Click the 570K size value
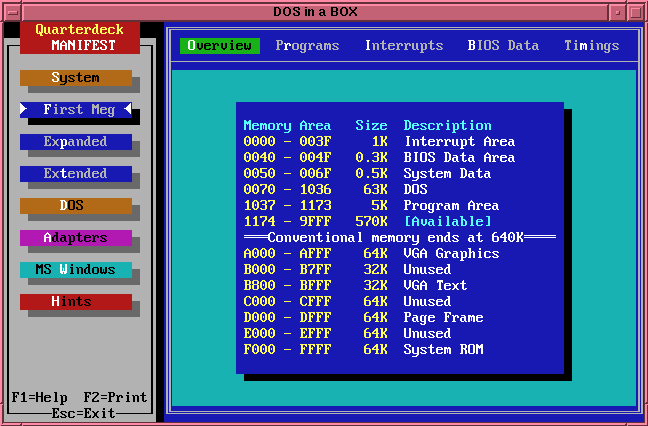This screenshot has width=648, height=426. point(371,221)
